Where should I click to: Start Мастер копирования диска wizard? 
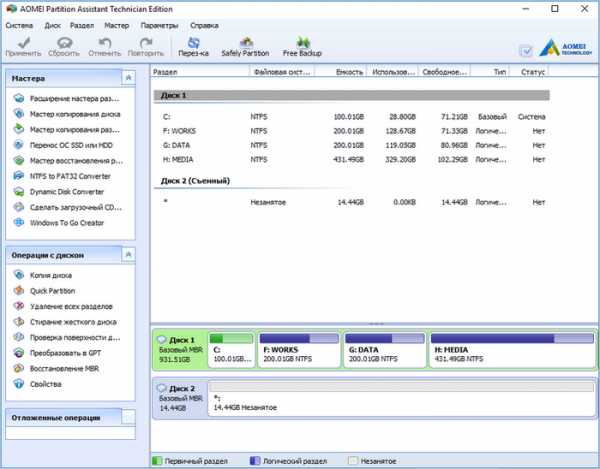point(67,114)
